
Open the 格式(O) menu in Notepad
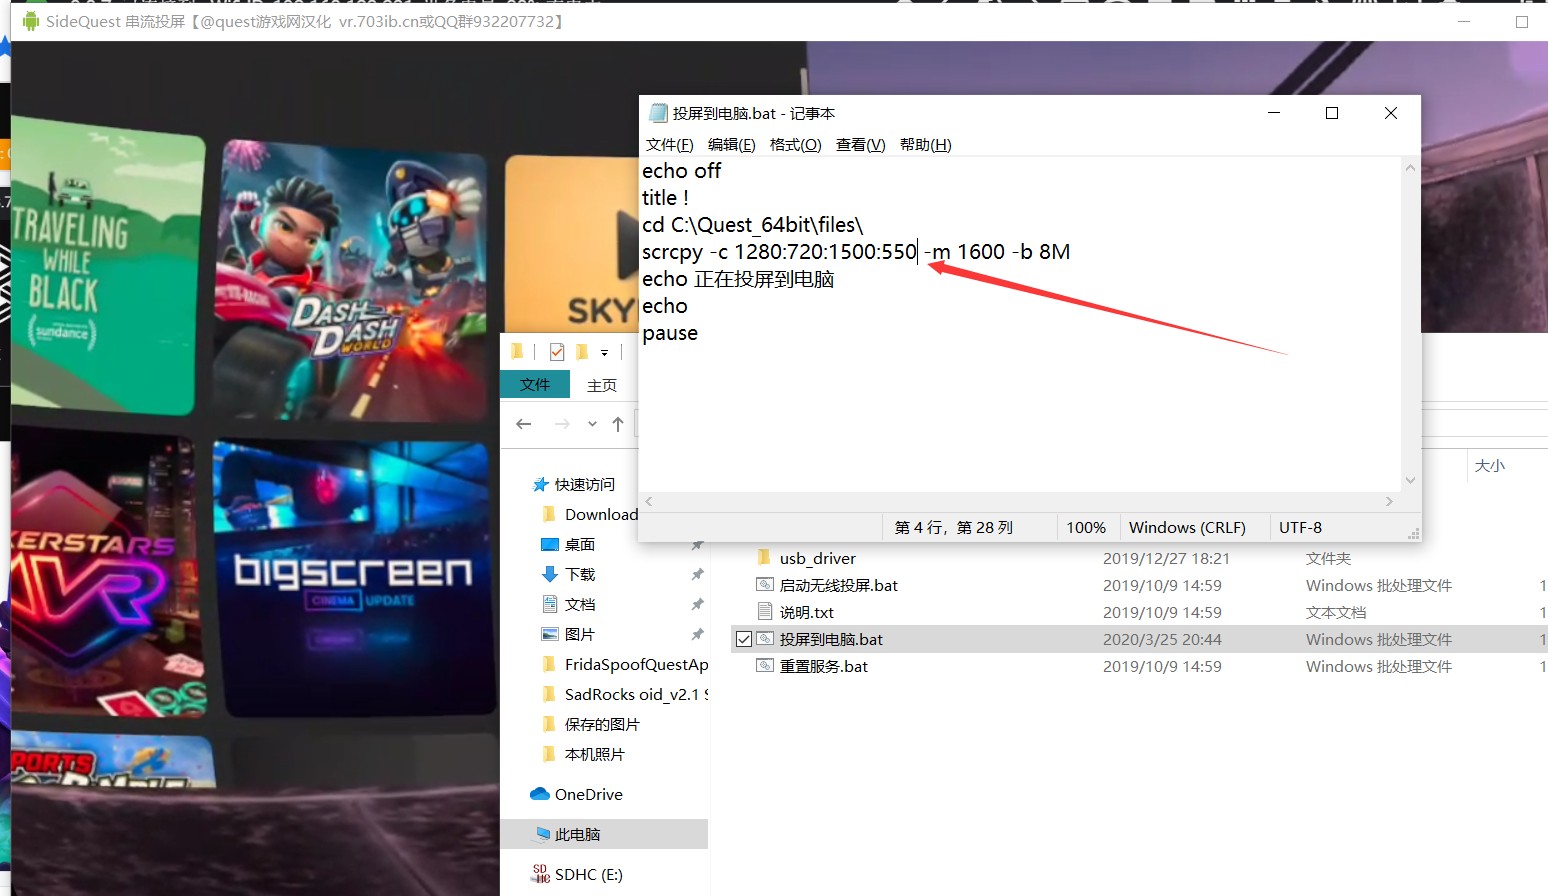795,144
